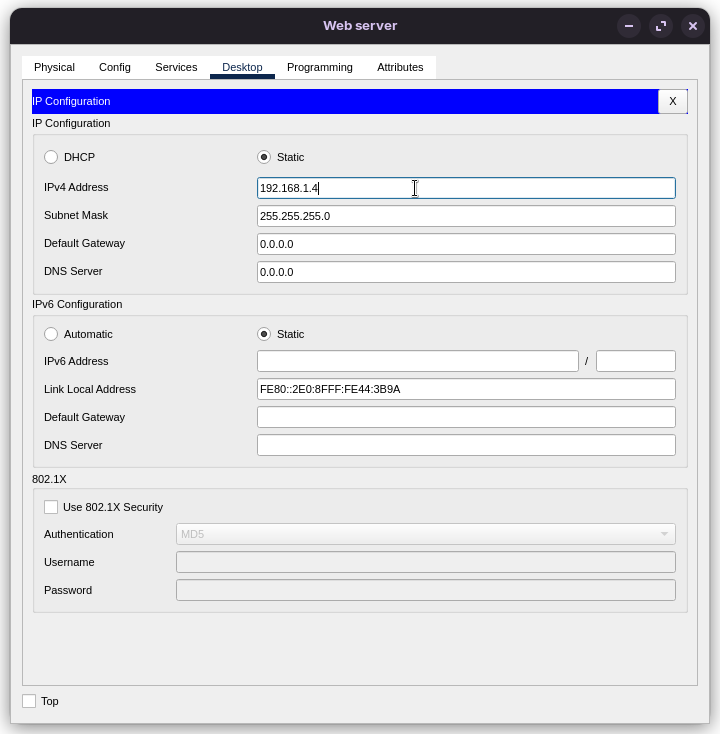Click the 802.1X section heading
This screenshot has width=720, height=734.
pyautogui.click(x=49, y=479)
